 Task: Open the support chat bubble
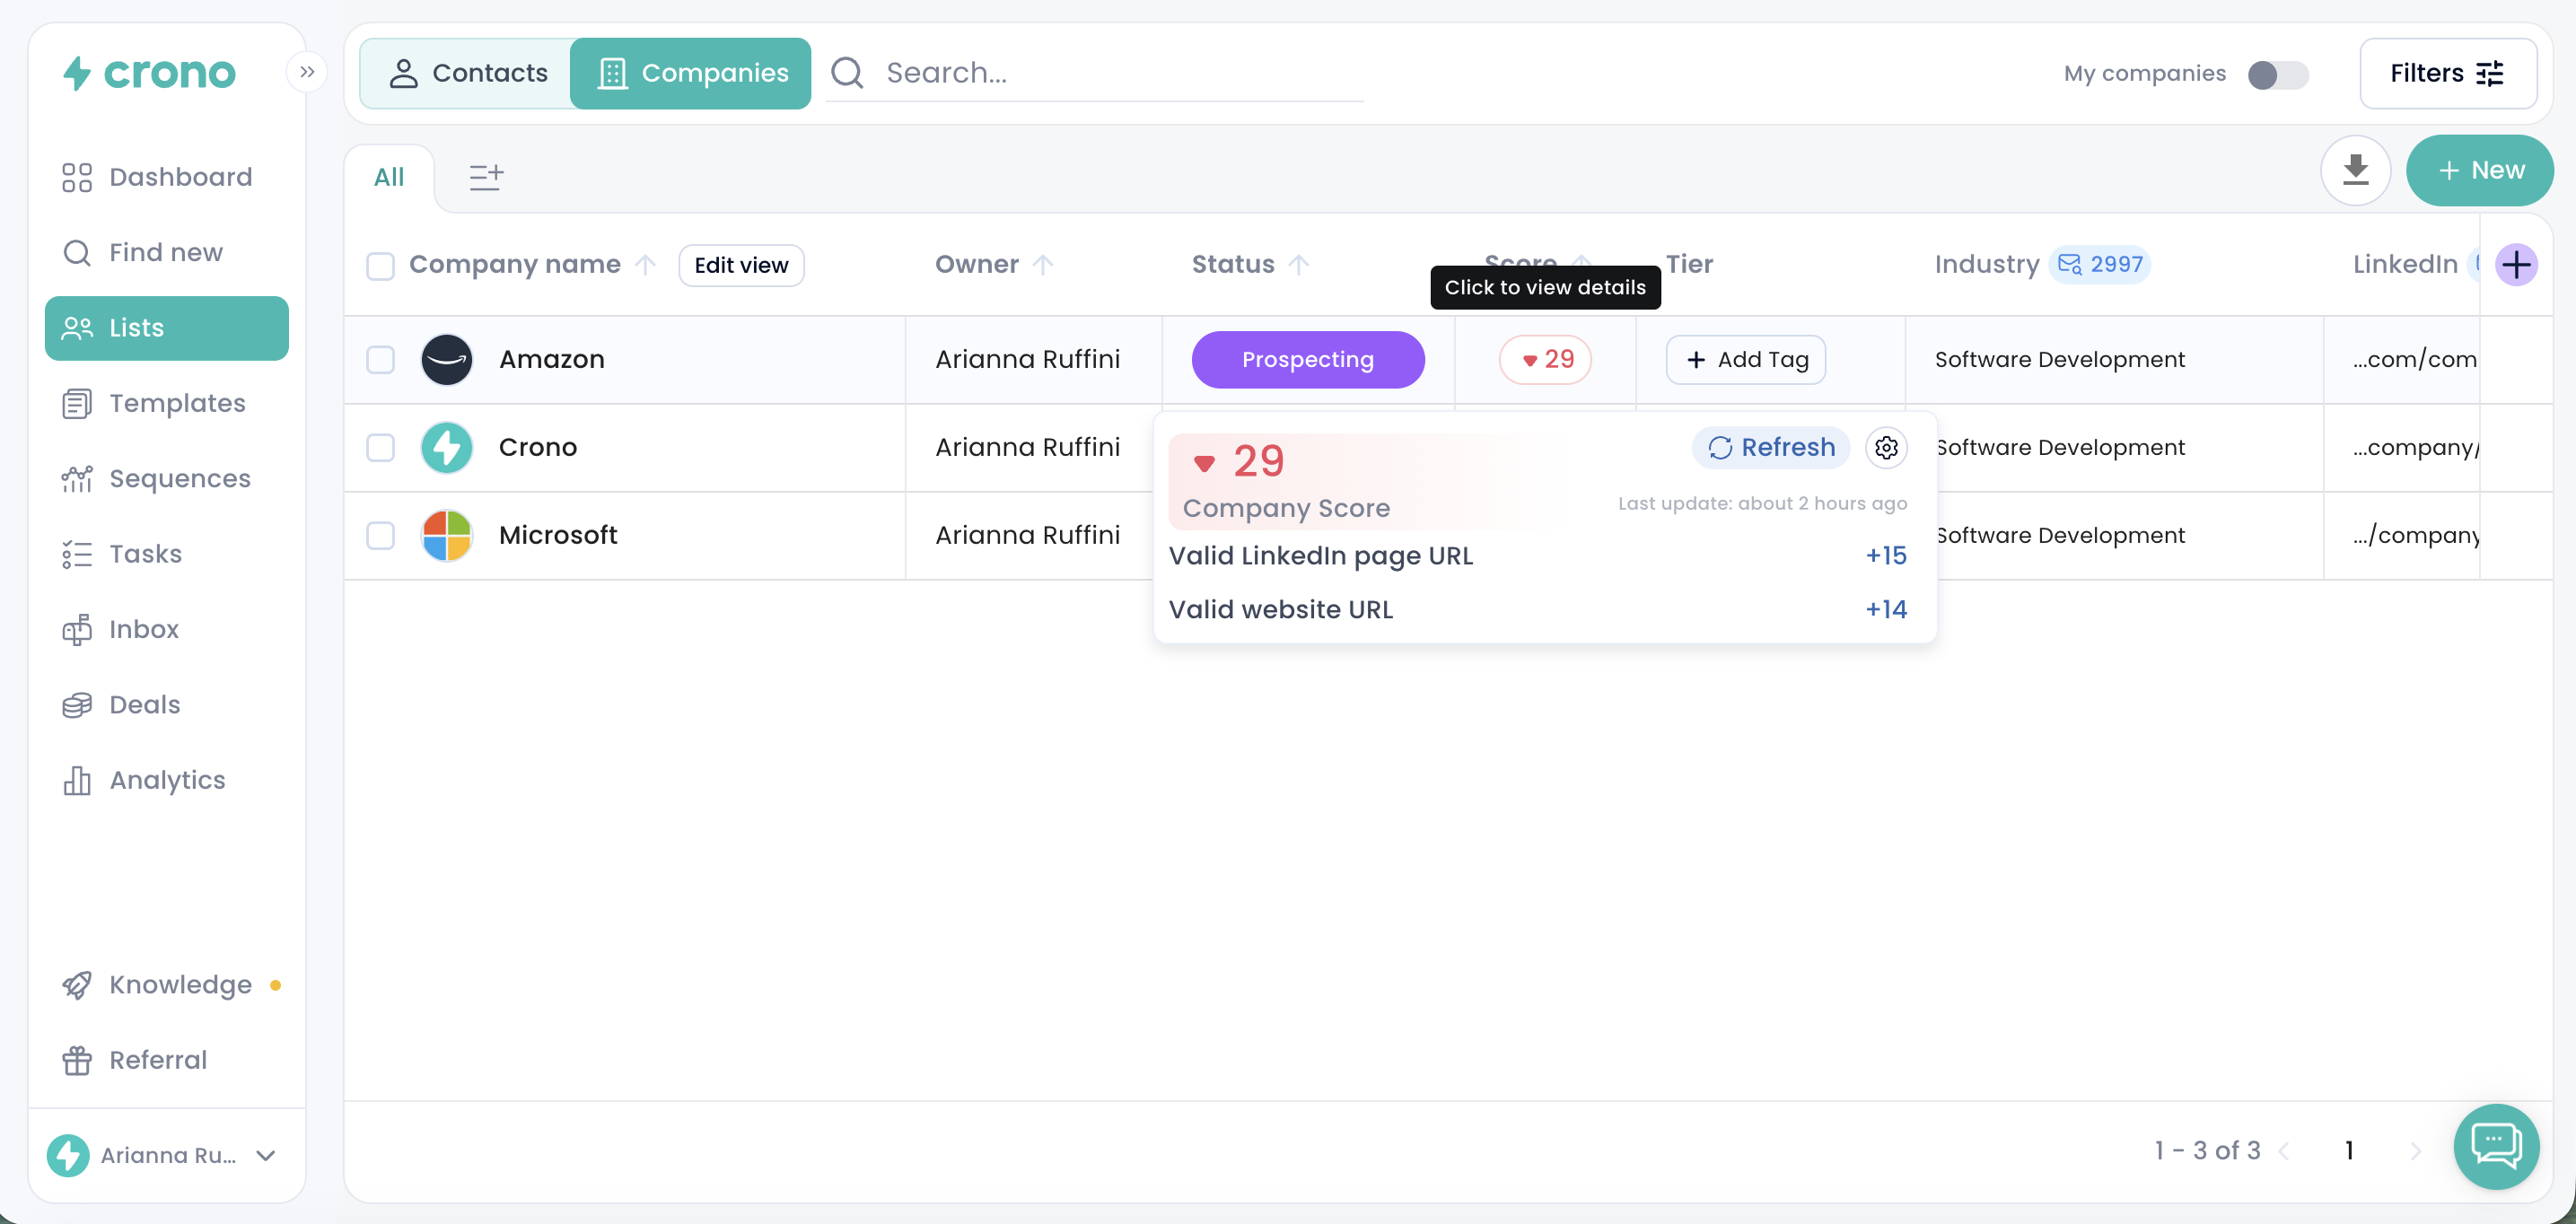(2496, 1146)
